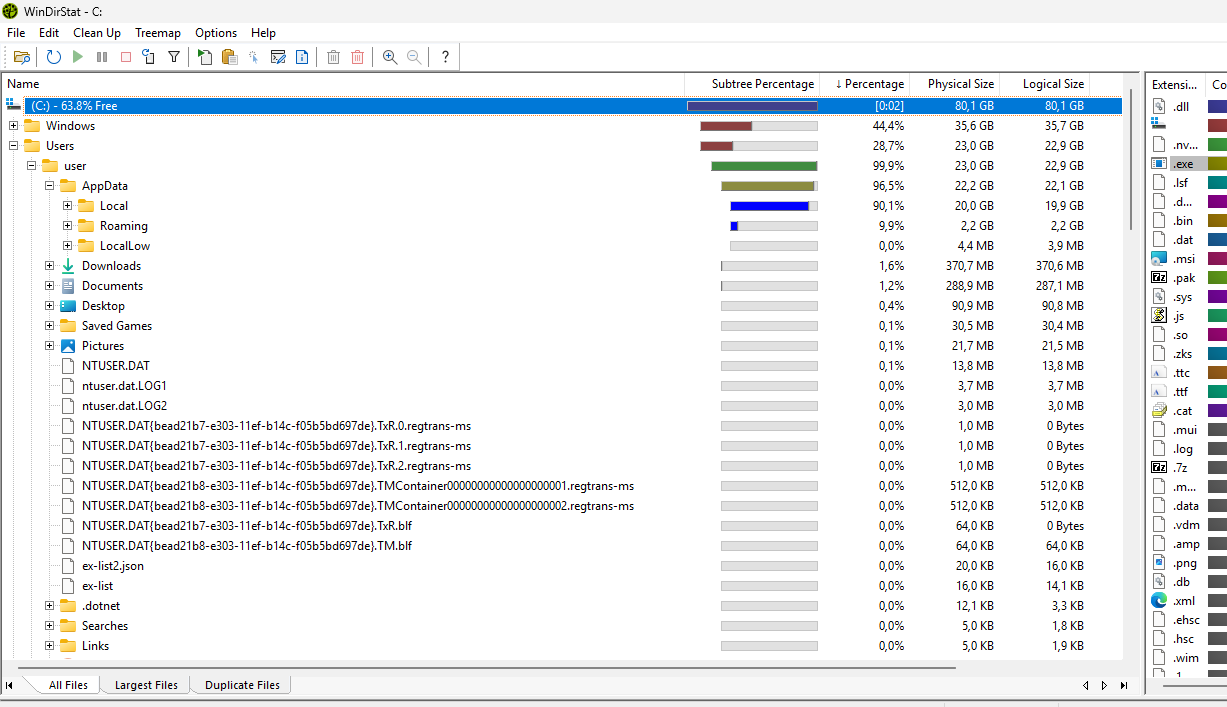Open the filter funnel icon
The width and height of the screenshot is (1227, 707).
(174, 57)
